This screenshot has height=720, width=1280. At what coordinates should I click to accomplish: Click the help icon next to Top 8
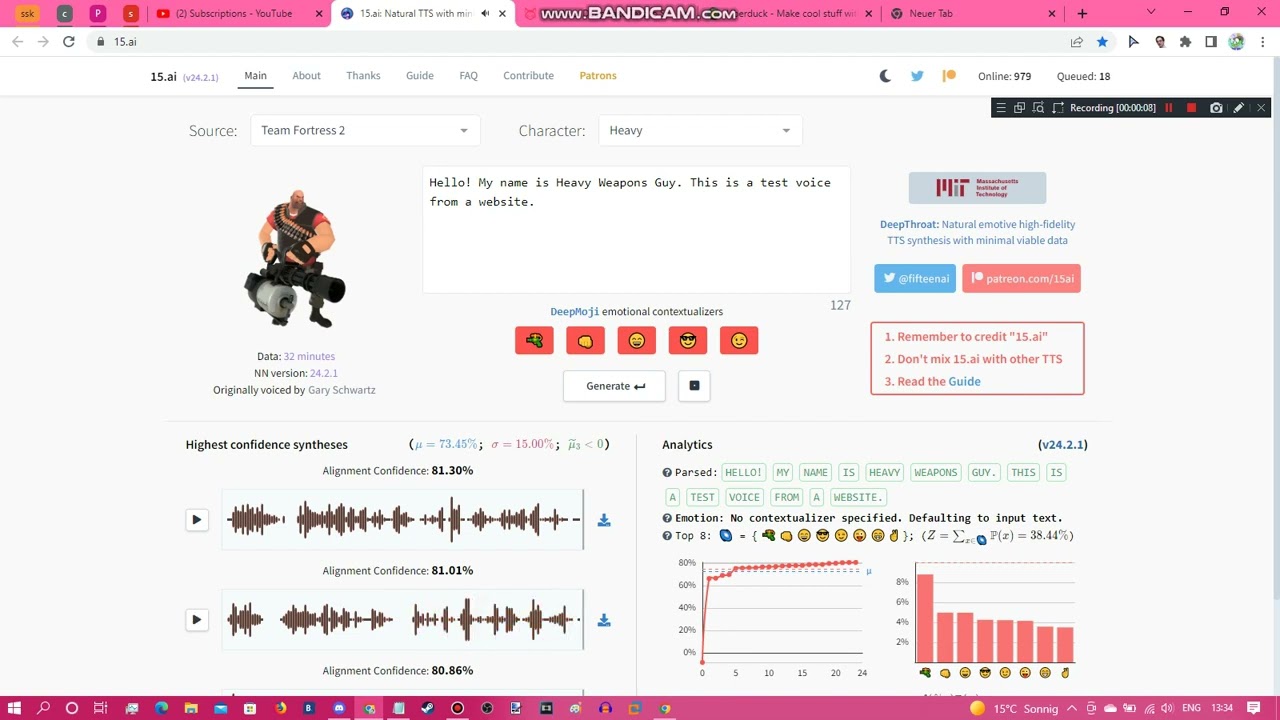click(667, 536)
